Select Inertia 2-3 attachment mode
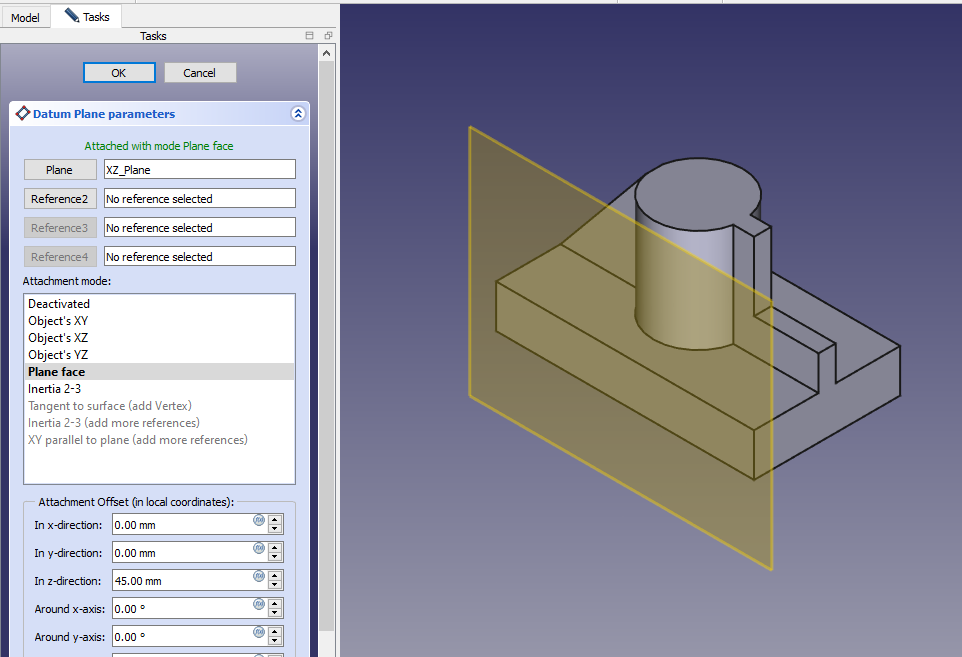The image size is (962, 657). (56, 389)
